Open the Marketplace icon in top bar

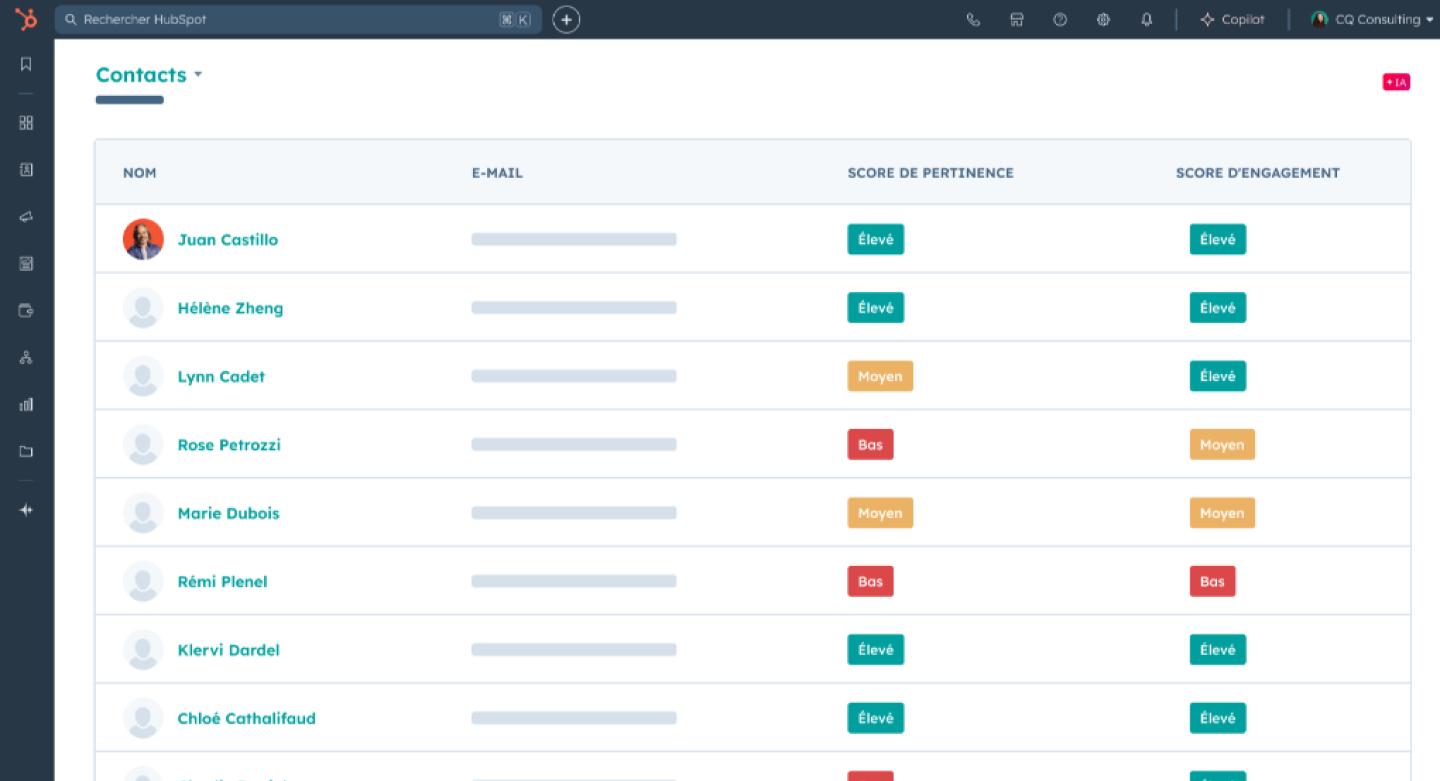(x=1016, y=19)
